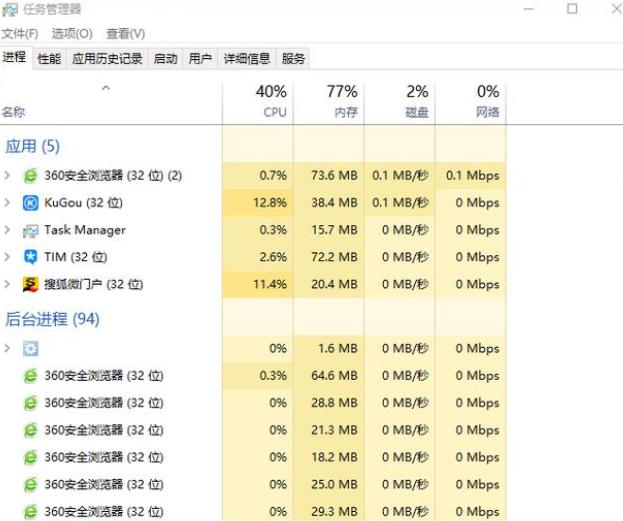
Task: Click TIM's 2.6% CPU value
Action: 273,257
